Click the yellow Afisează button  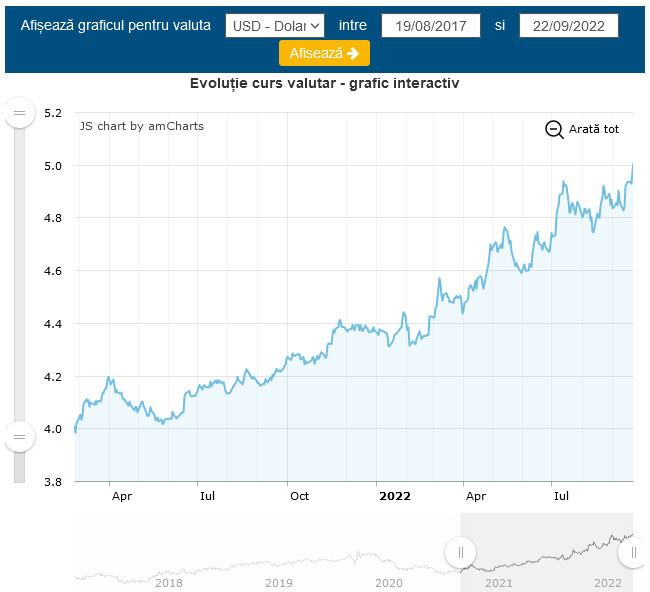pyautogui.click(x=324, y=53)
